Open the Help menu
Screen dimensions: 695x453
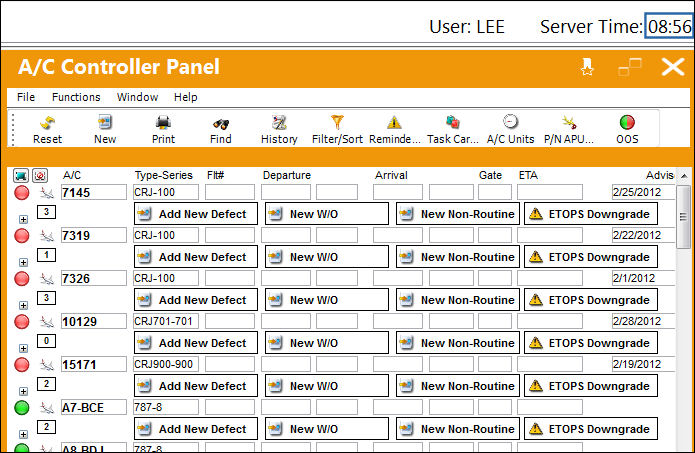(x=185, y=97)
